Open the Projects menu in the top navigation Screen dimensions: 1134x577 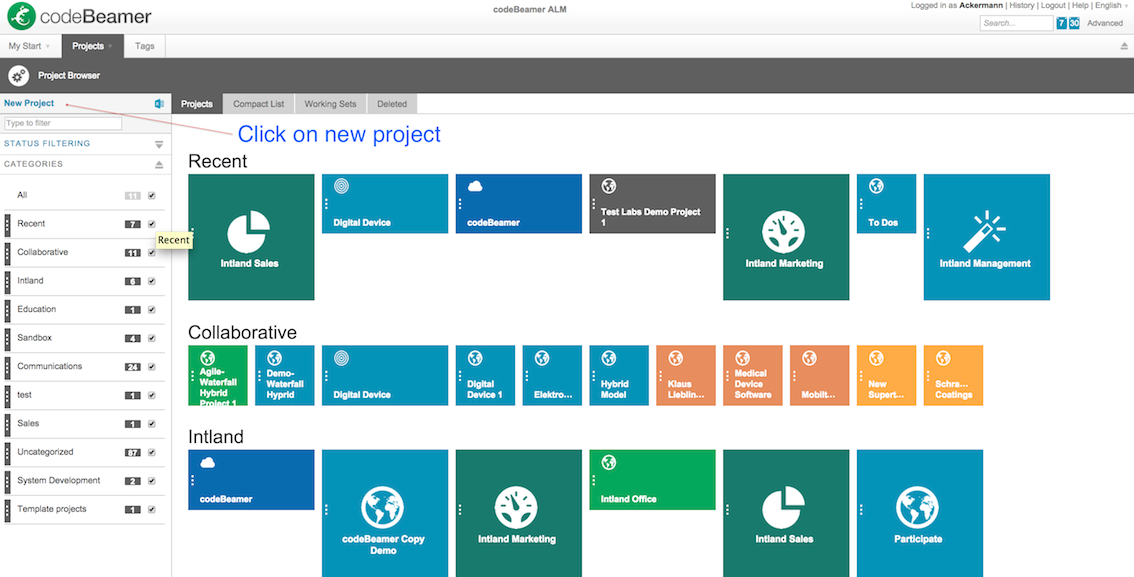(93, 46)
